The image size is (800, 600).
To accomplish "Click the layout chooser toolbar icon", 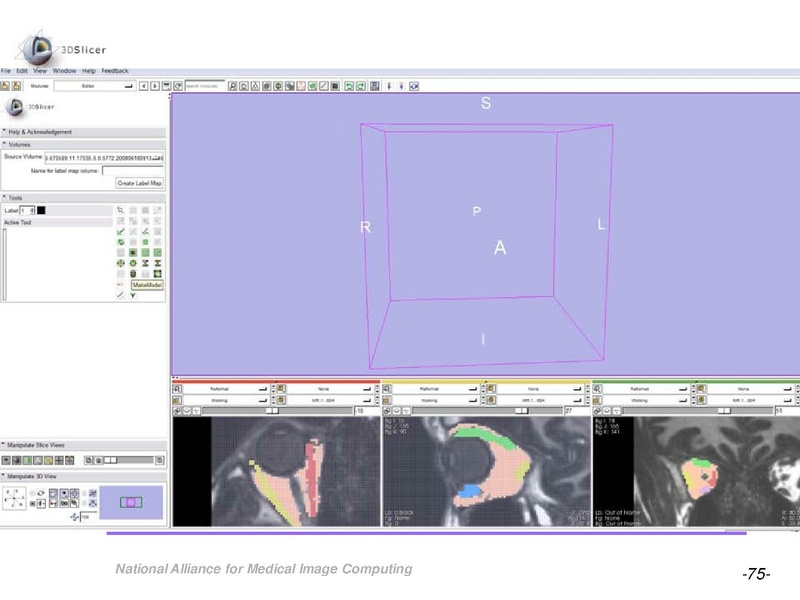I will tap(375, 86).
